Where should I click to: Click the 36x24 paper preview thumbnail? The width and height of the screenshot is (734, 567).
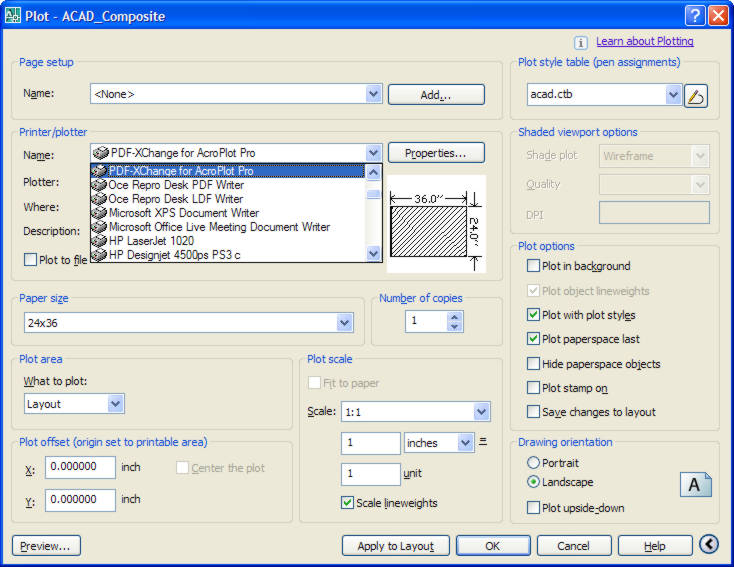(x=435, y=225)
